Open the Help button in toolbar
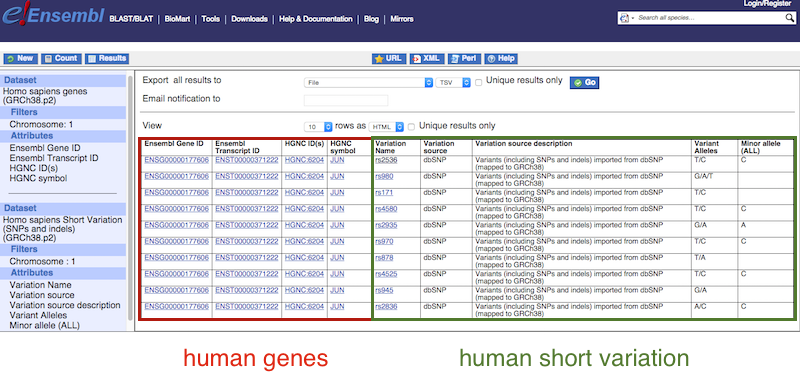800x388 pixels. click(501, 59)
